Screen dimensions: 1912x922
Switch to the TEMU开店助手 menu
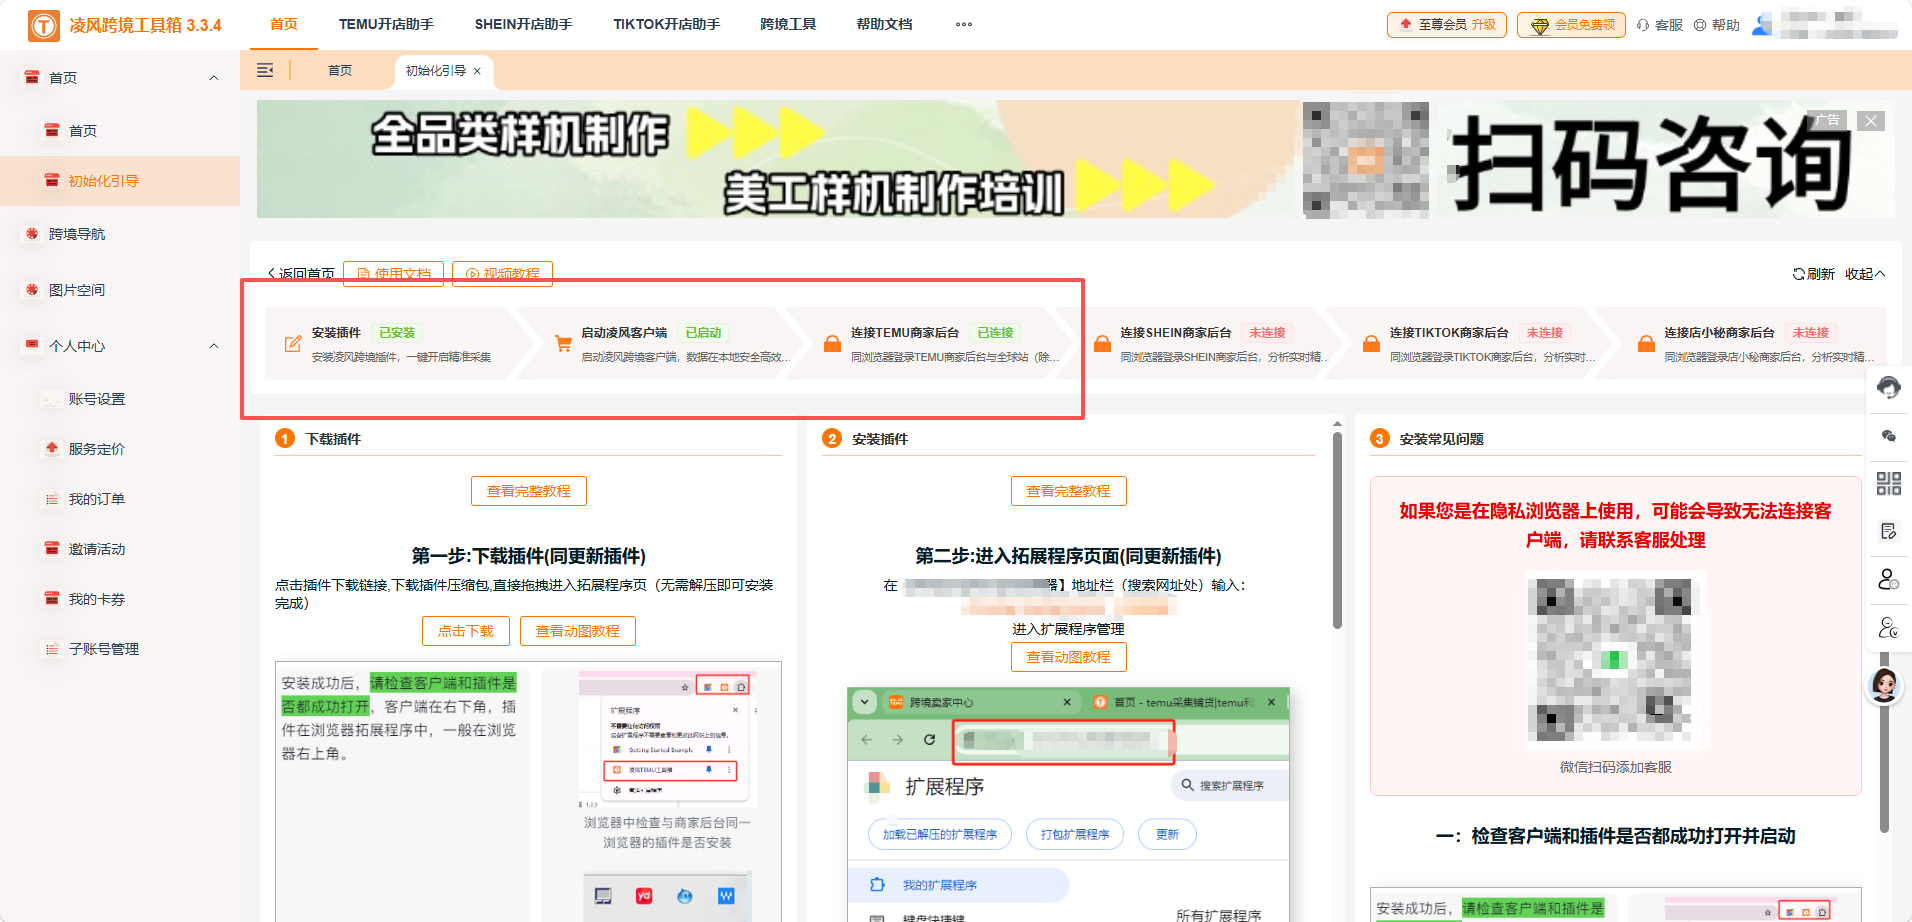[386, 24]
